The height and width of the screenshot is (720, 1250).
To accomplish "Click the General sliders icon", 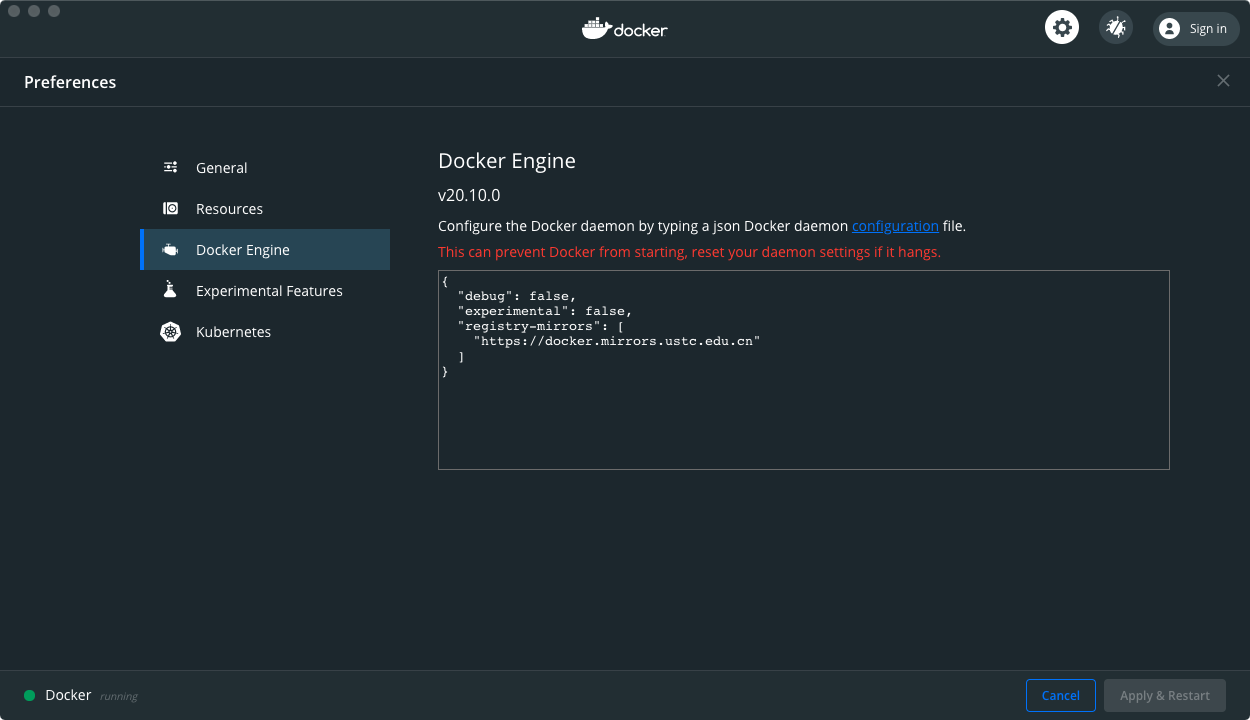I will [x=171, y=167].
